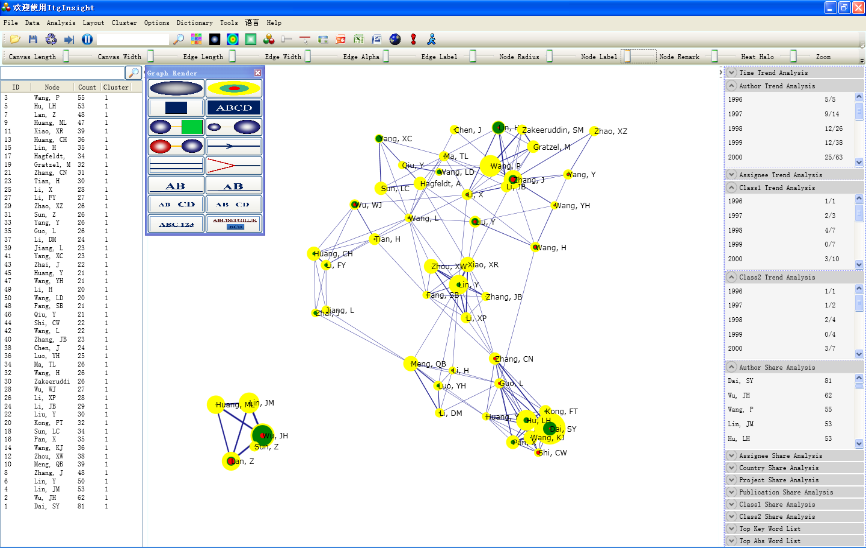Choose the red-and-blue nodes render option
The image size is (866, 548).
click(176, 146)
